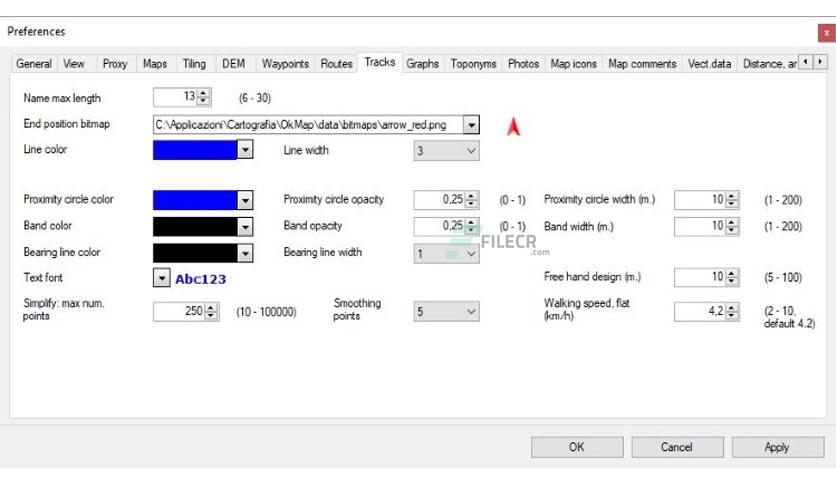Decrease Name max length value
This screenshot has height=484, width=836.
(x=203, y=101)
